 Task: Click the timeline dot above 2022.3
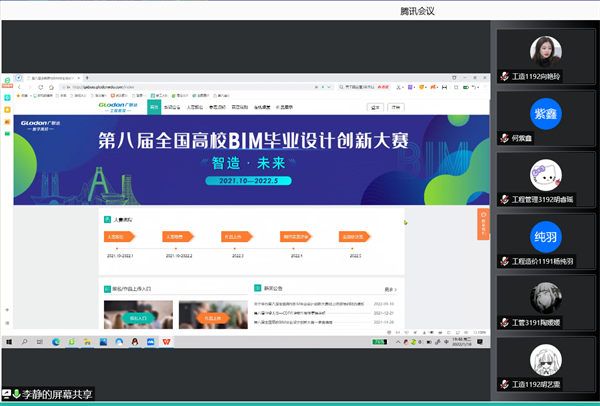point(235,249)
